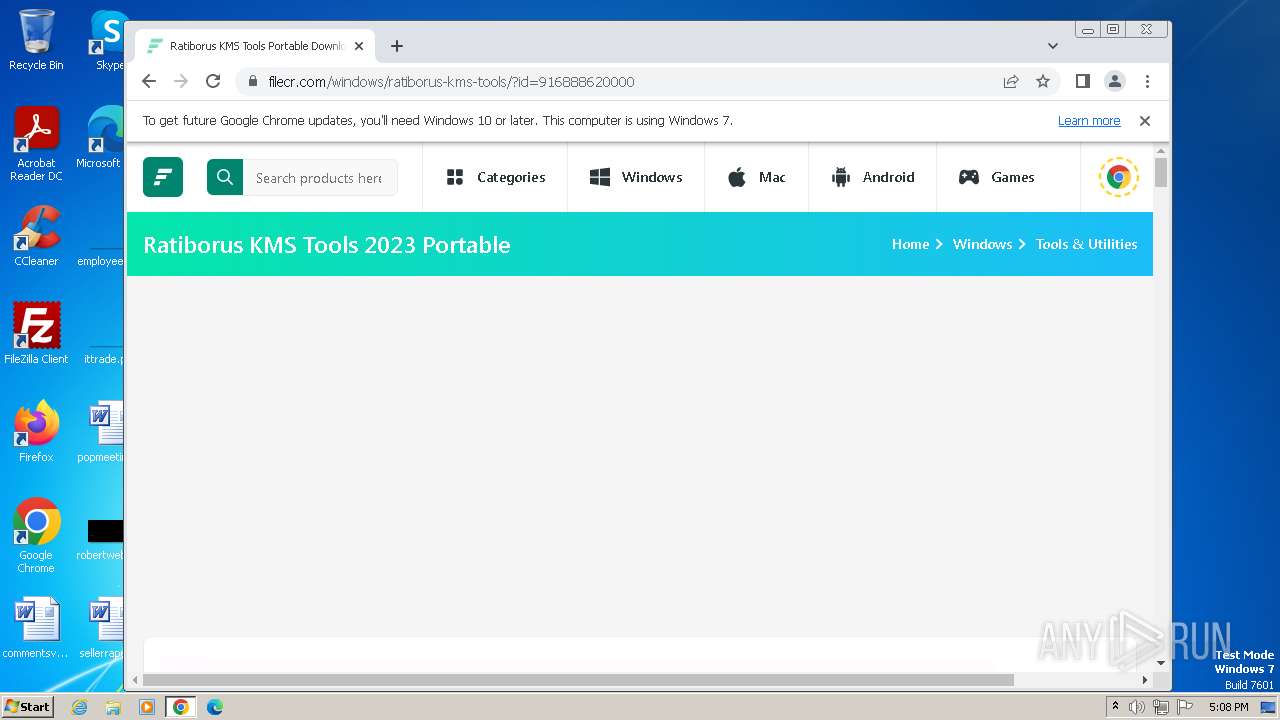Image resolution: width=1280 pixels, height=720 pixels.
Task: Bookmark this page with the star icon
Action: click(1043, 82)
